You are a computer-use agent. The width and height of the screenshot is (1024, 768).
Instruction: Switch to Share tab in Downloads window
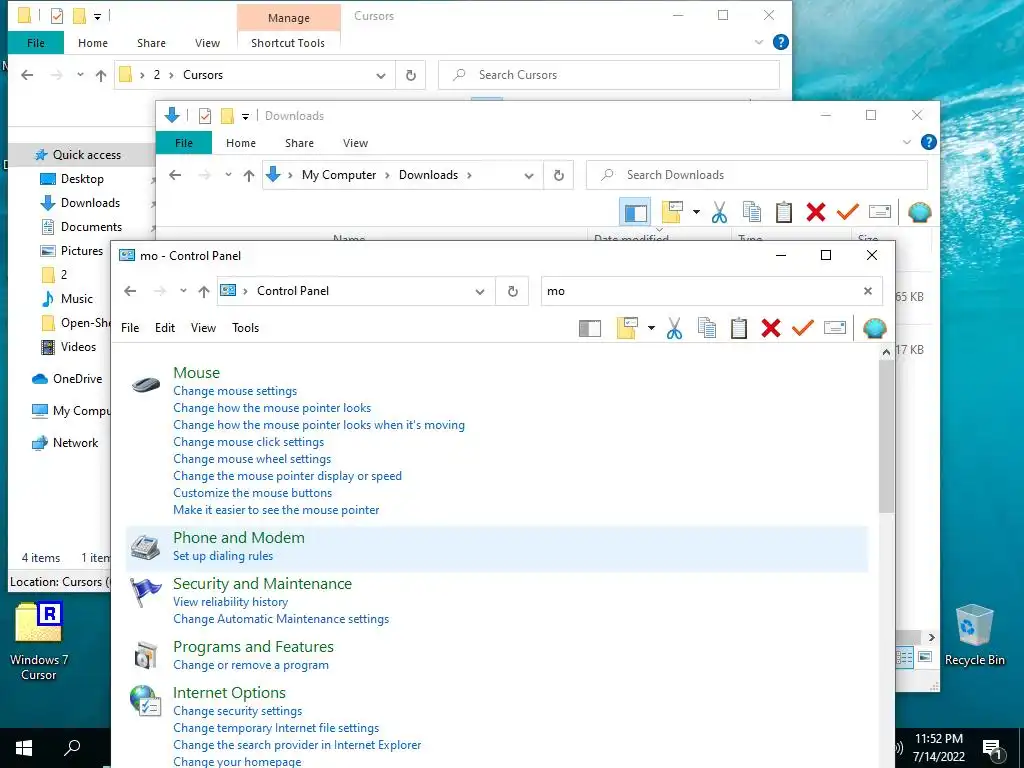click(299, 143)
